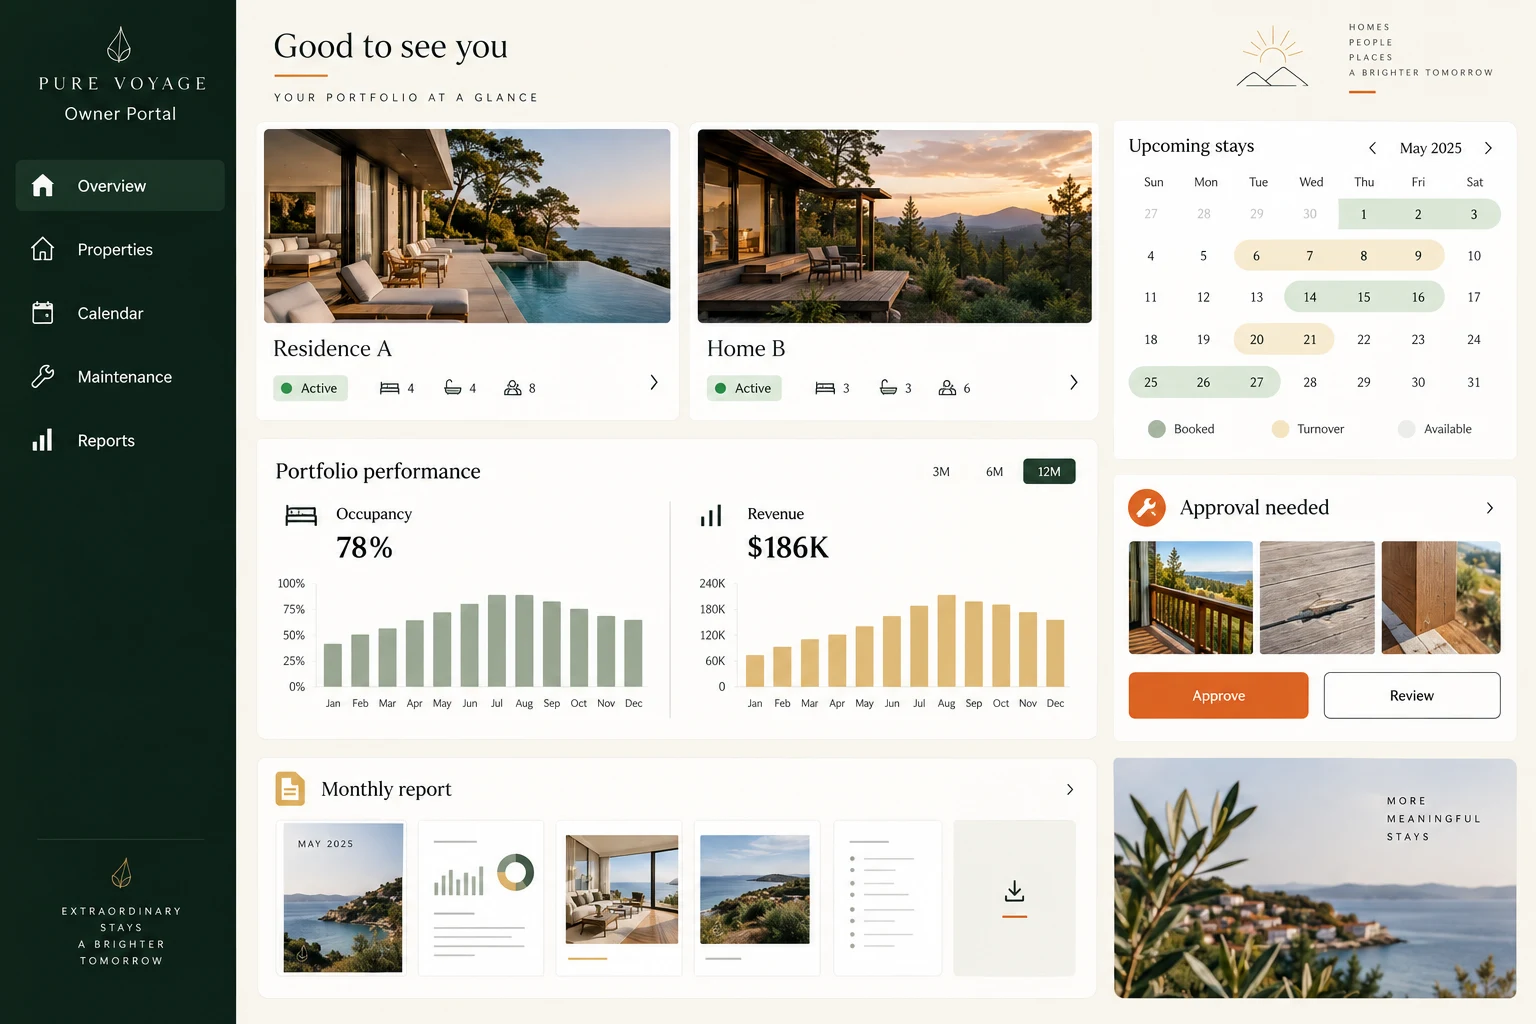Select May 1 in the calendar
Image resolution: width=1536 pixels, height=1024 pixels.
[x=1363, y=214]
